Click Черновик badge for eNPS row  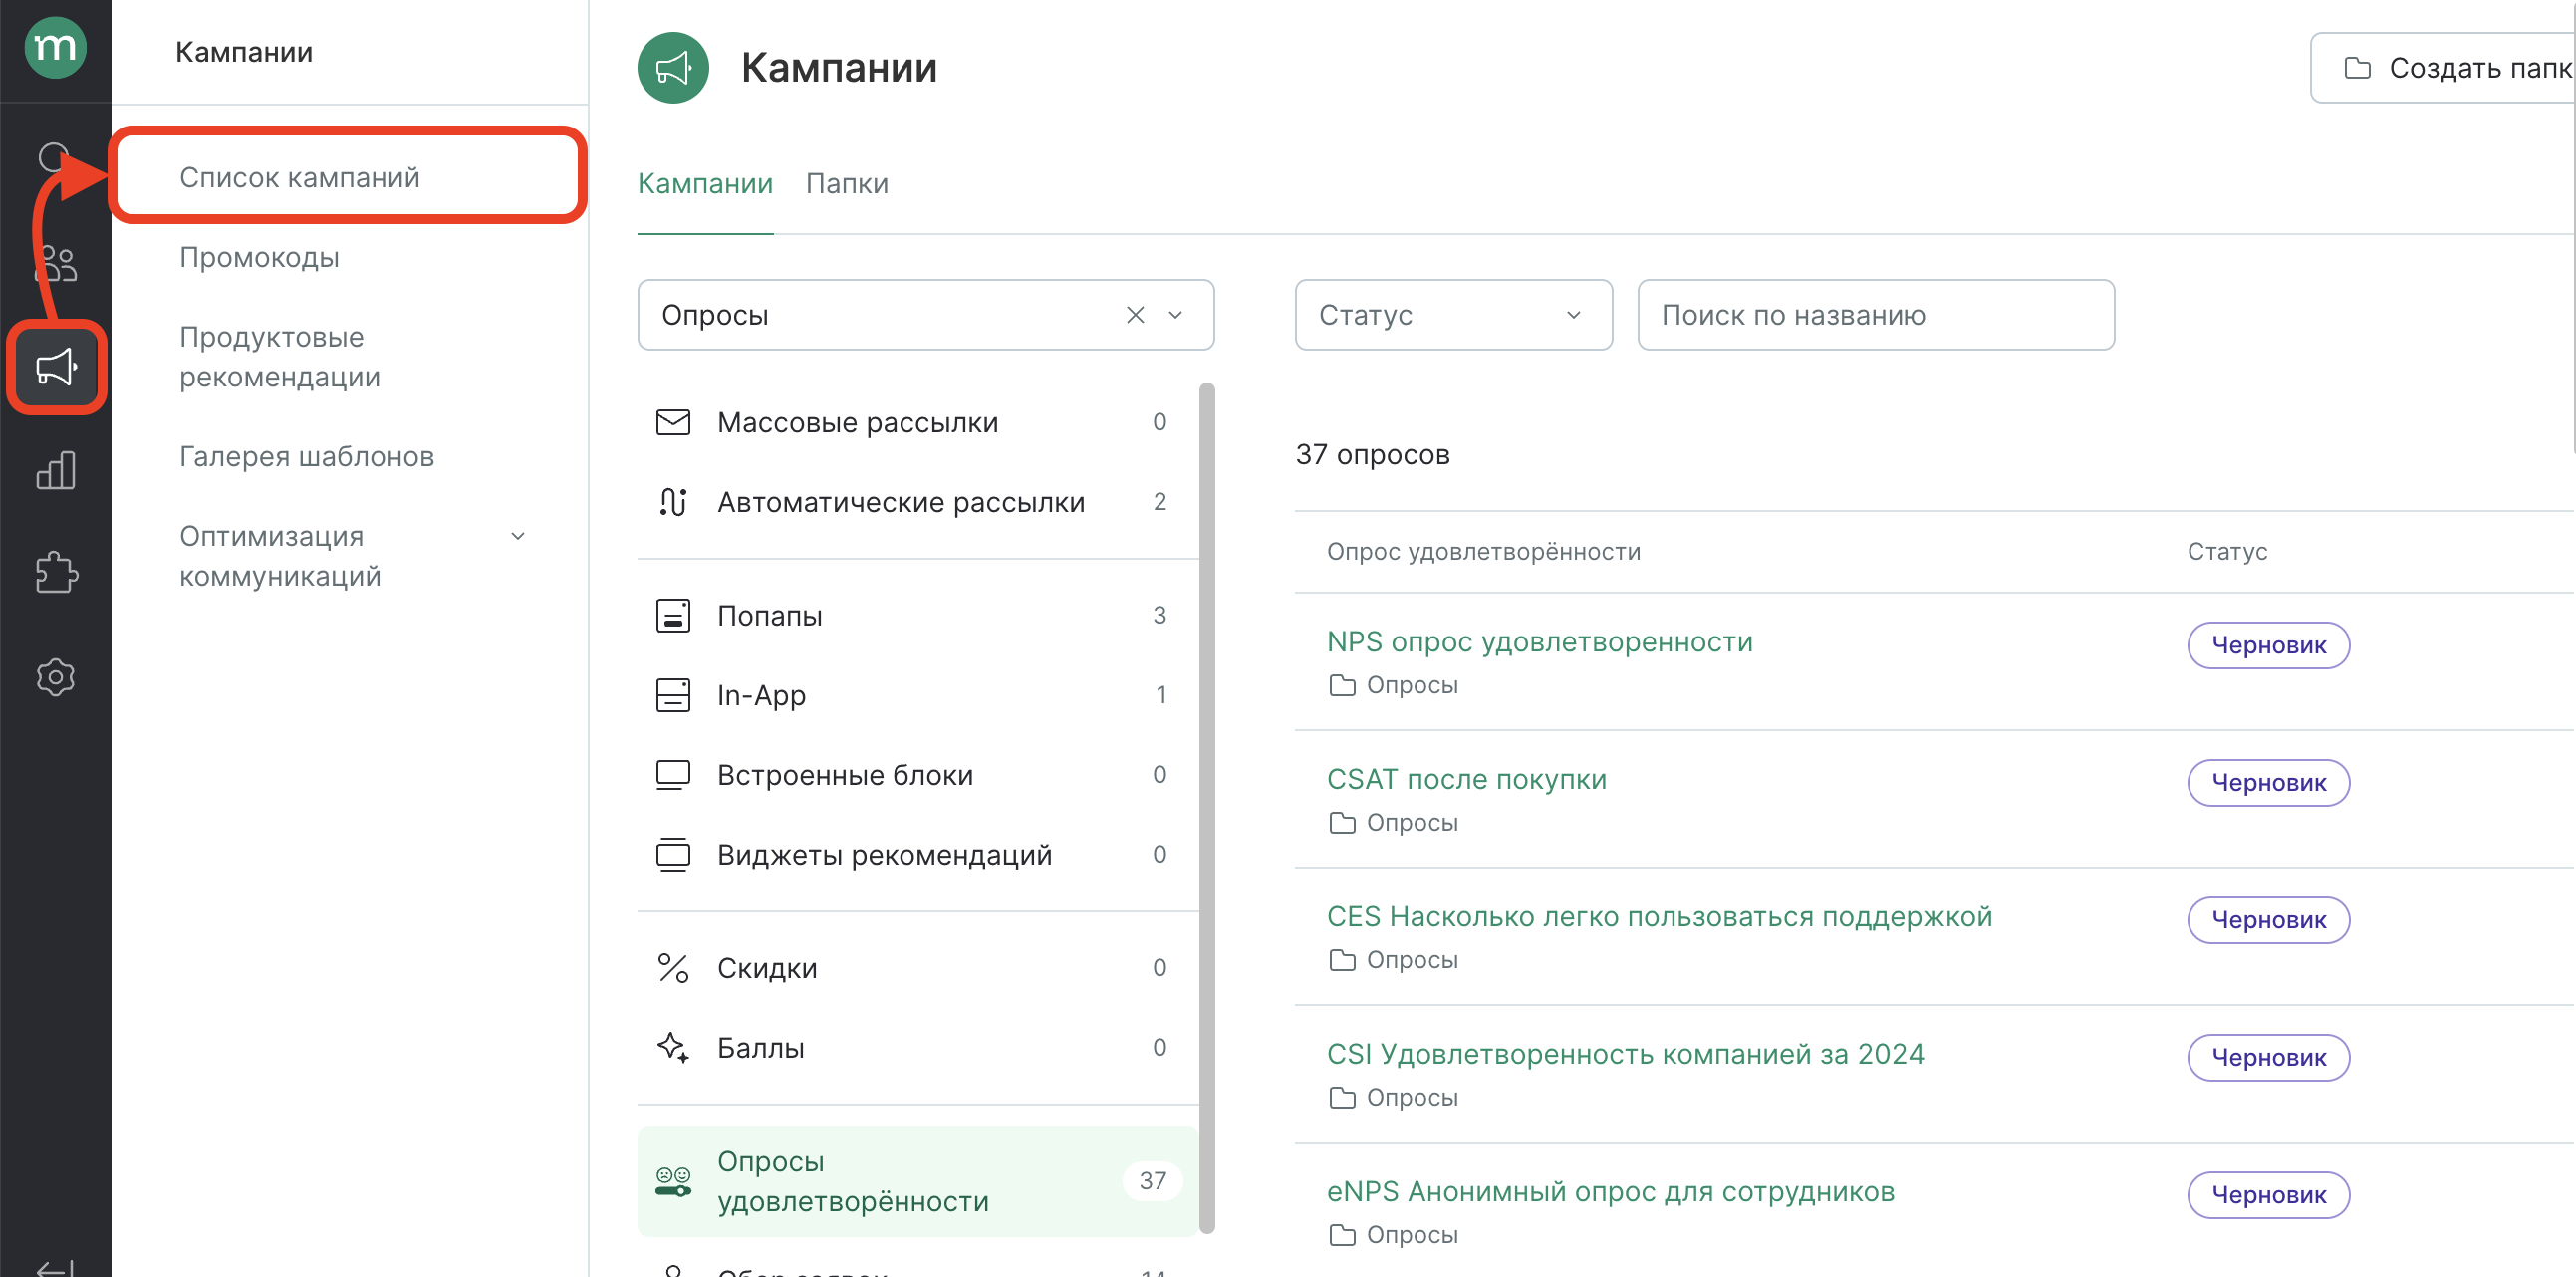coord(2268,1195)
